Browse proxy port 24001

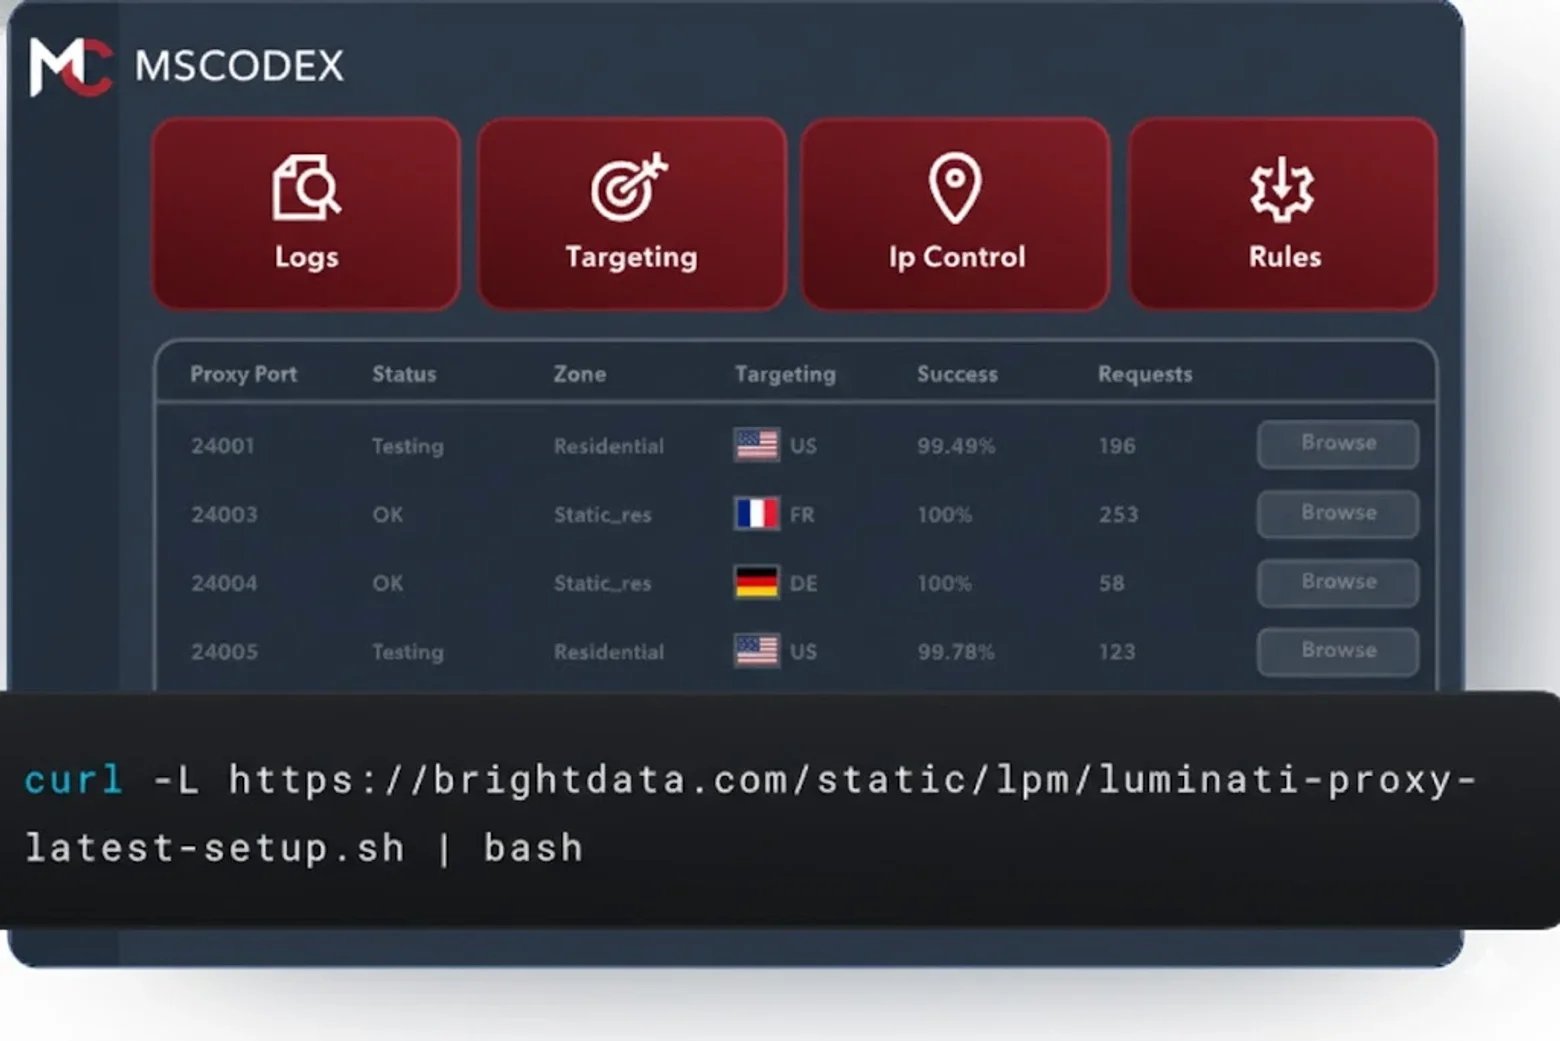1338,444
